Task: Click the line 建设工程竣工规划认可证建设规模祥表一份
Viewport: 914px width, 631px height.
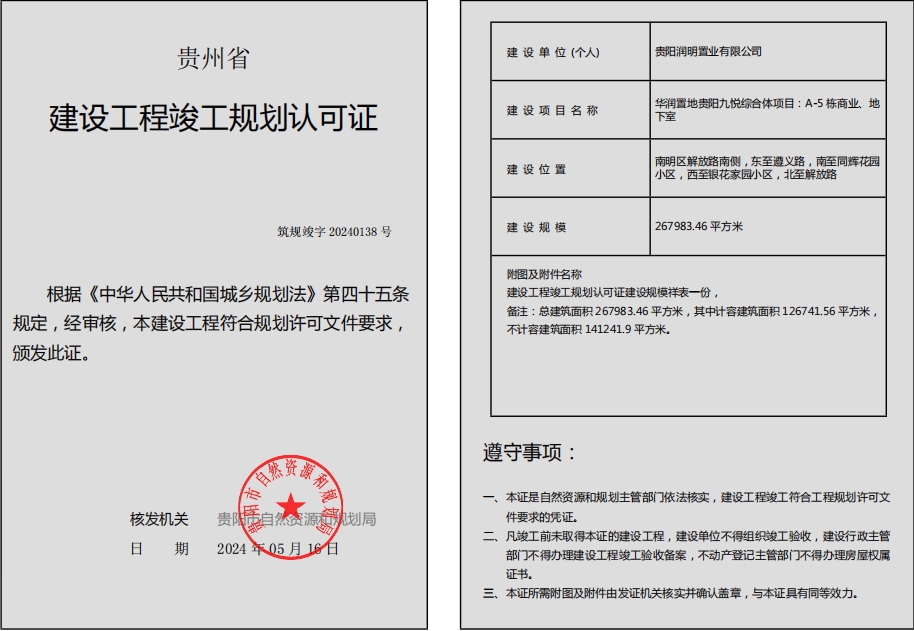Action: pyautogui.click(x=613, y=292)
